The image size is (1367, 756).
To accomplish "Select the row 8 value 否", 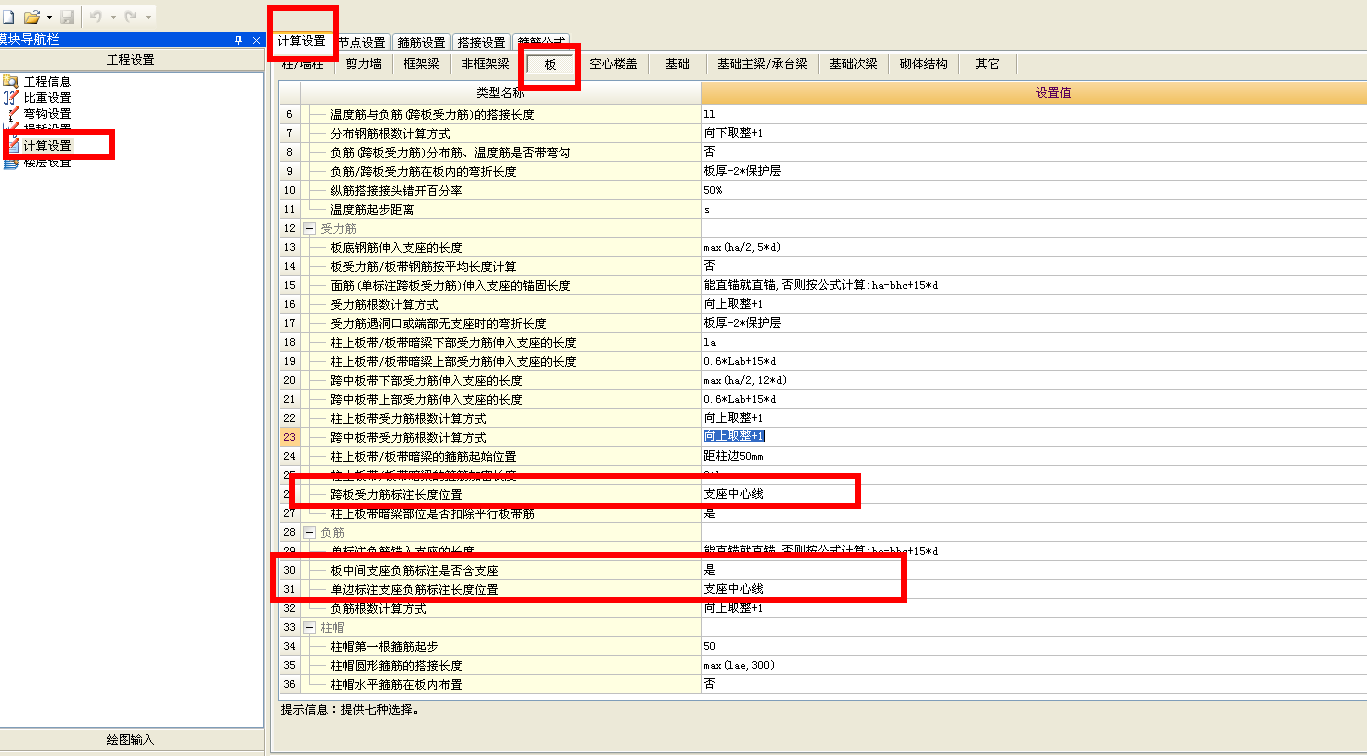I will pyautogui.click(x=1034, y=152).
